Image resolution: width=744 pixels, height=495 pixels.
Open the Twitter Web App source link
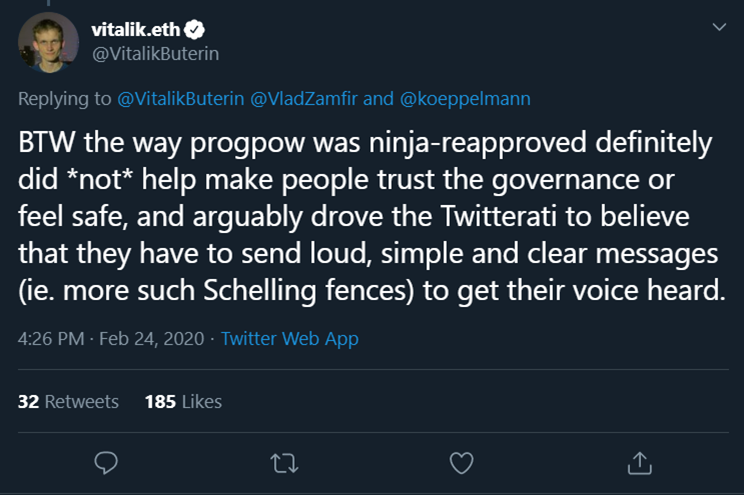point(290,339)
